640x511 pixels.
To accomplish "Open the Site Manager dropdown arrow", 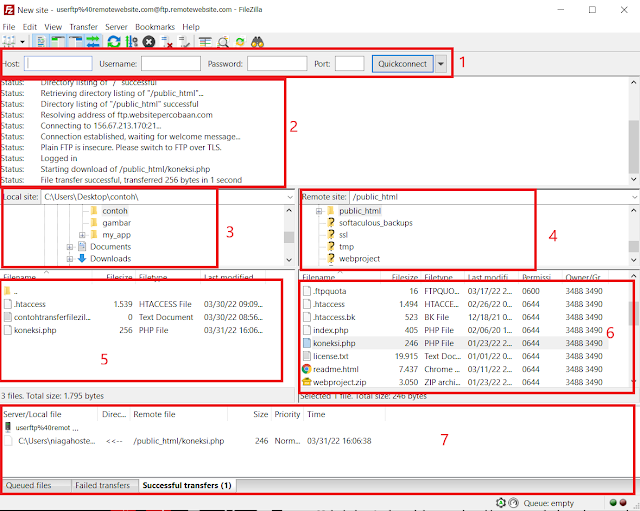I will pos(22,42).
